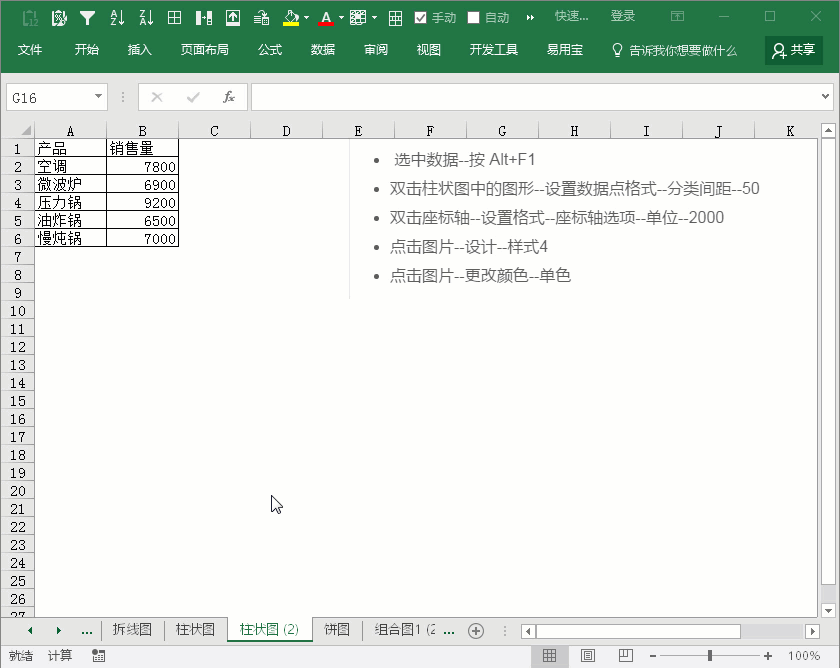Screen dimensions: 840x668
Task: Click the Sort A to Z icon
Action: (116, 15)
